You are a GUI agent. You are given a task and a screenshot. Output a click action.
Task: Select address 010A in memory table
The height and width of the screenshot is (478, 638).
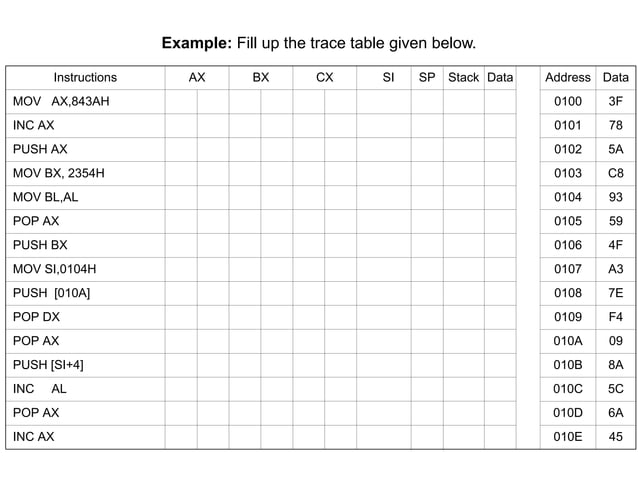568,341
